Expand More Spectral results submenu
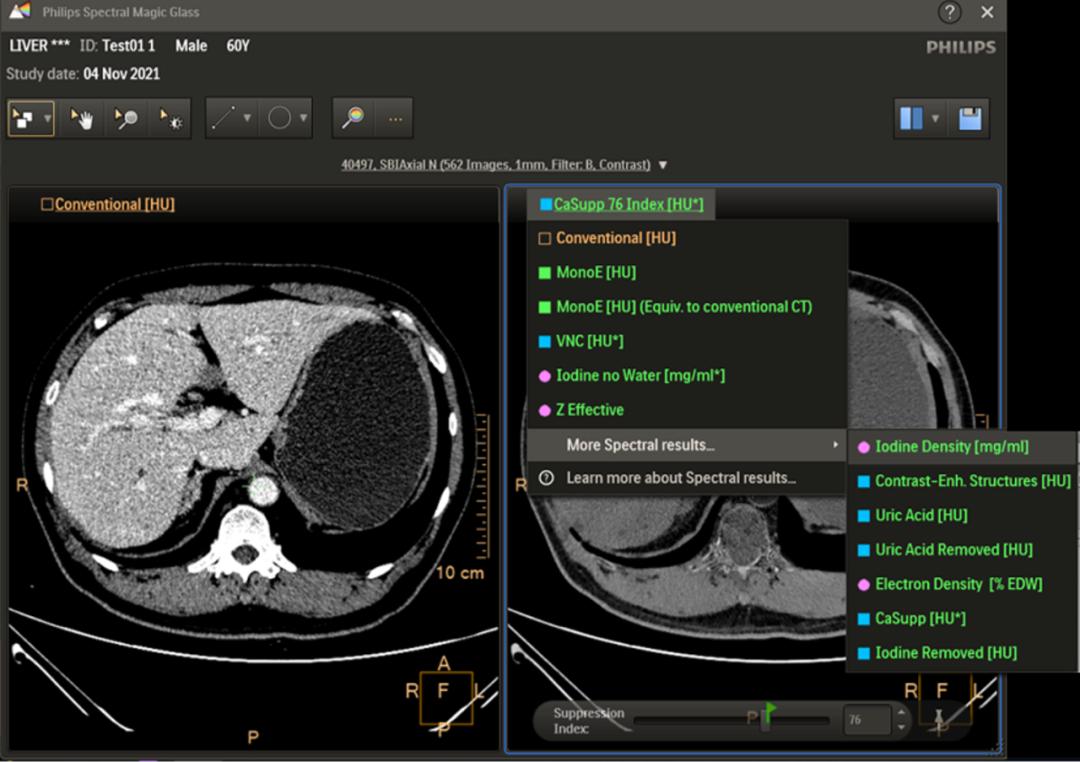The width and height of the screenshot is (1080, 762). click(640, 445)
